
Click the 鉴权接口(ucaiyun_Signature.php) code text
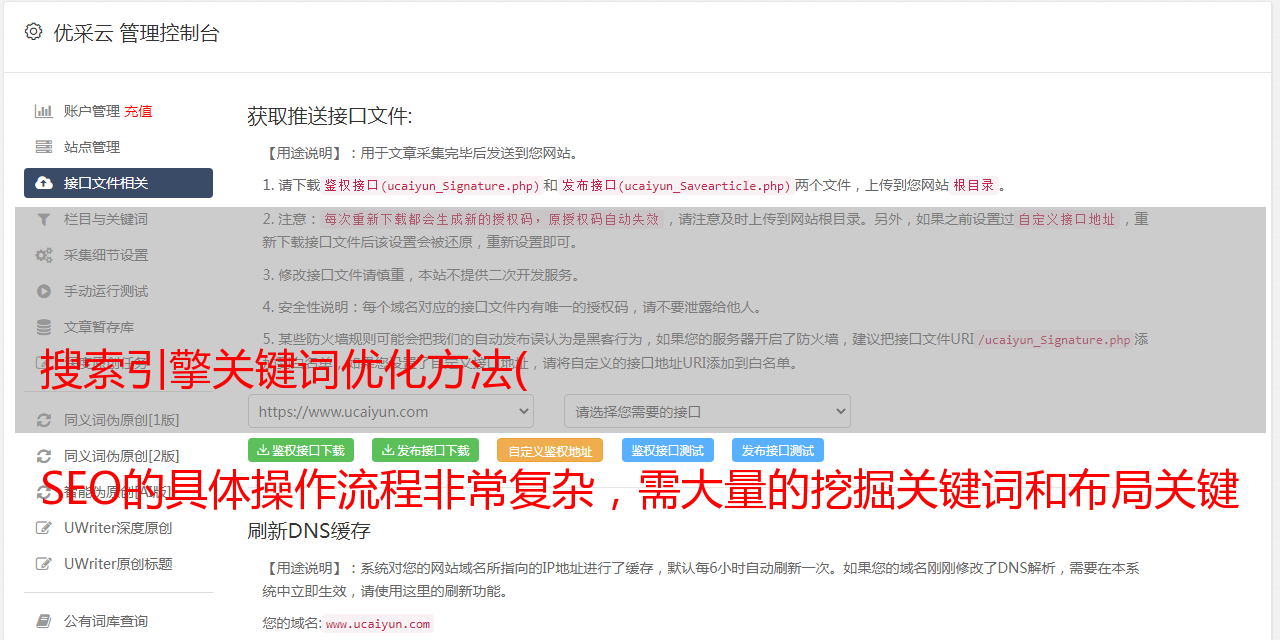431,185
